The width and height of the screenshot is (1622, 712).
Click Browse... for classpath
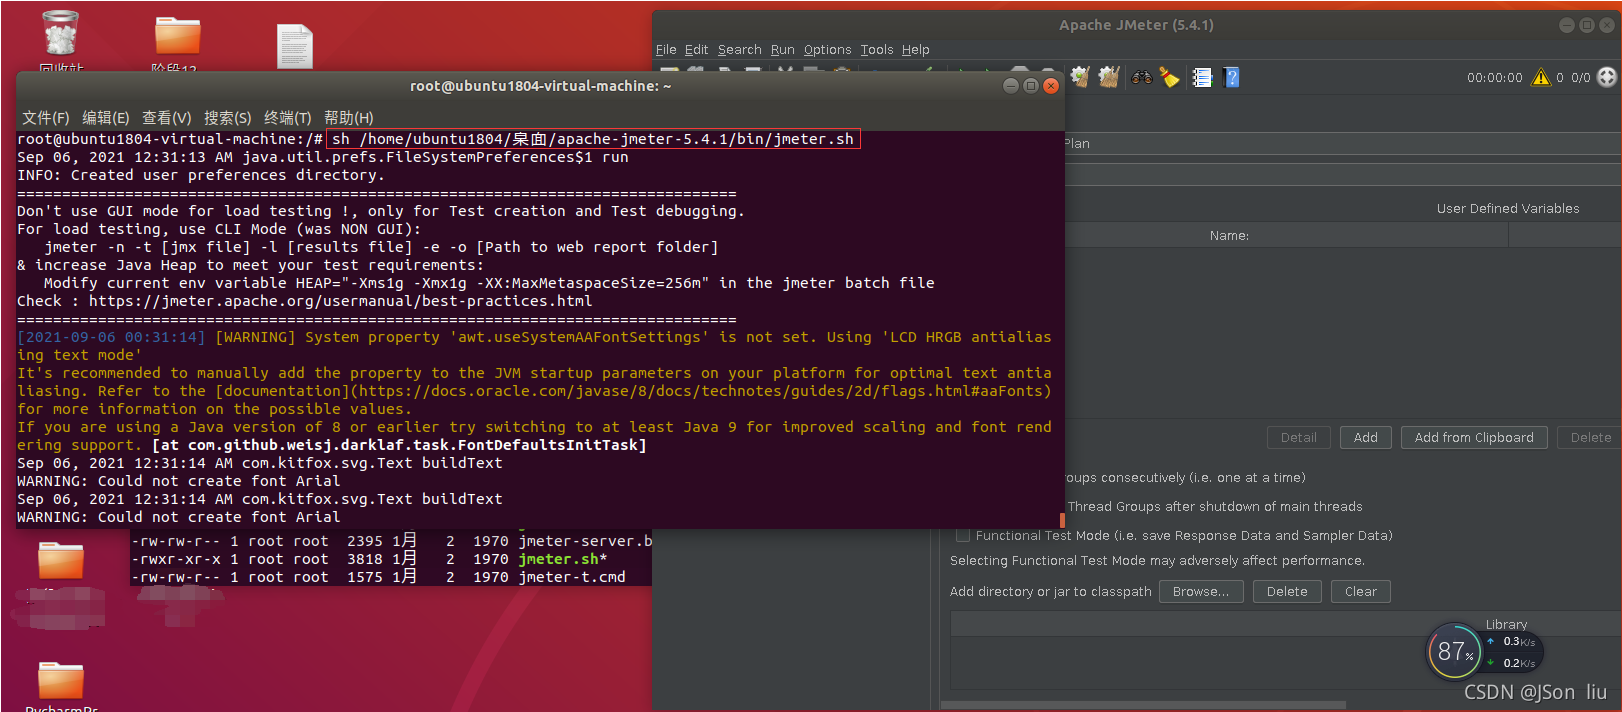click(x=1201, y=591)
